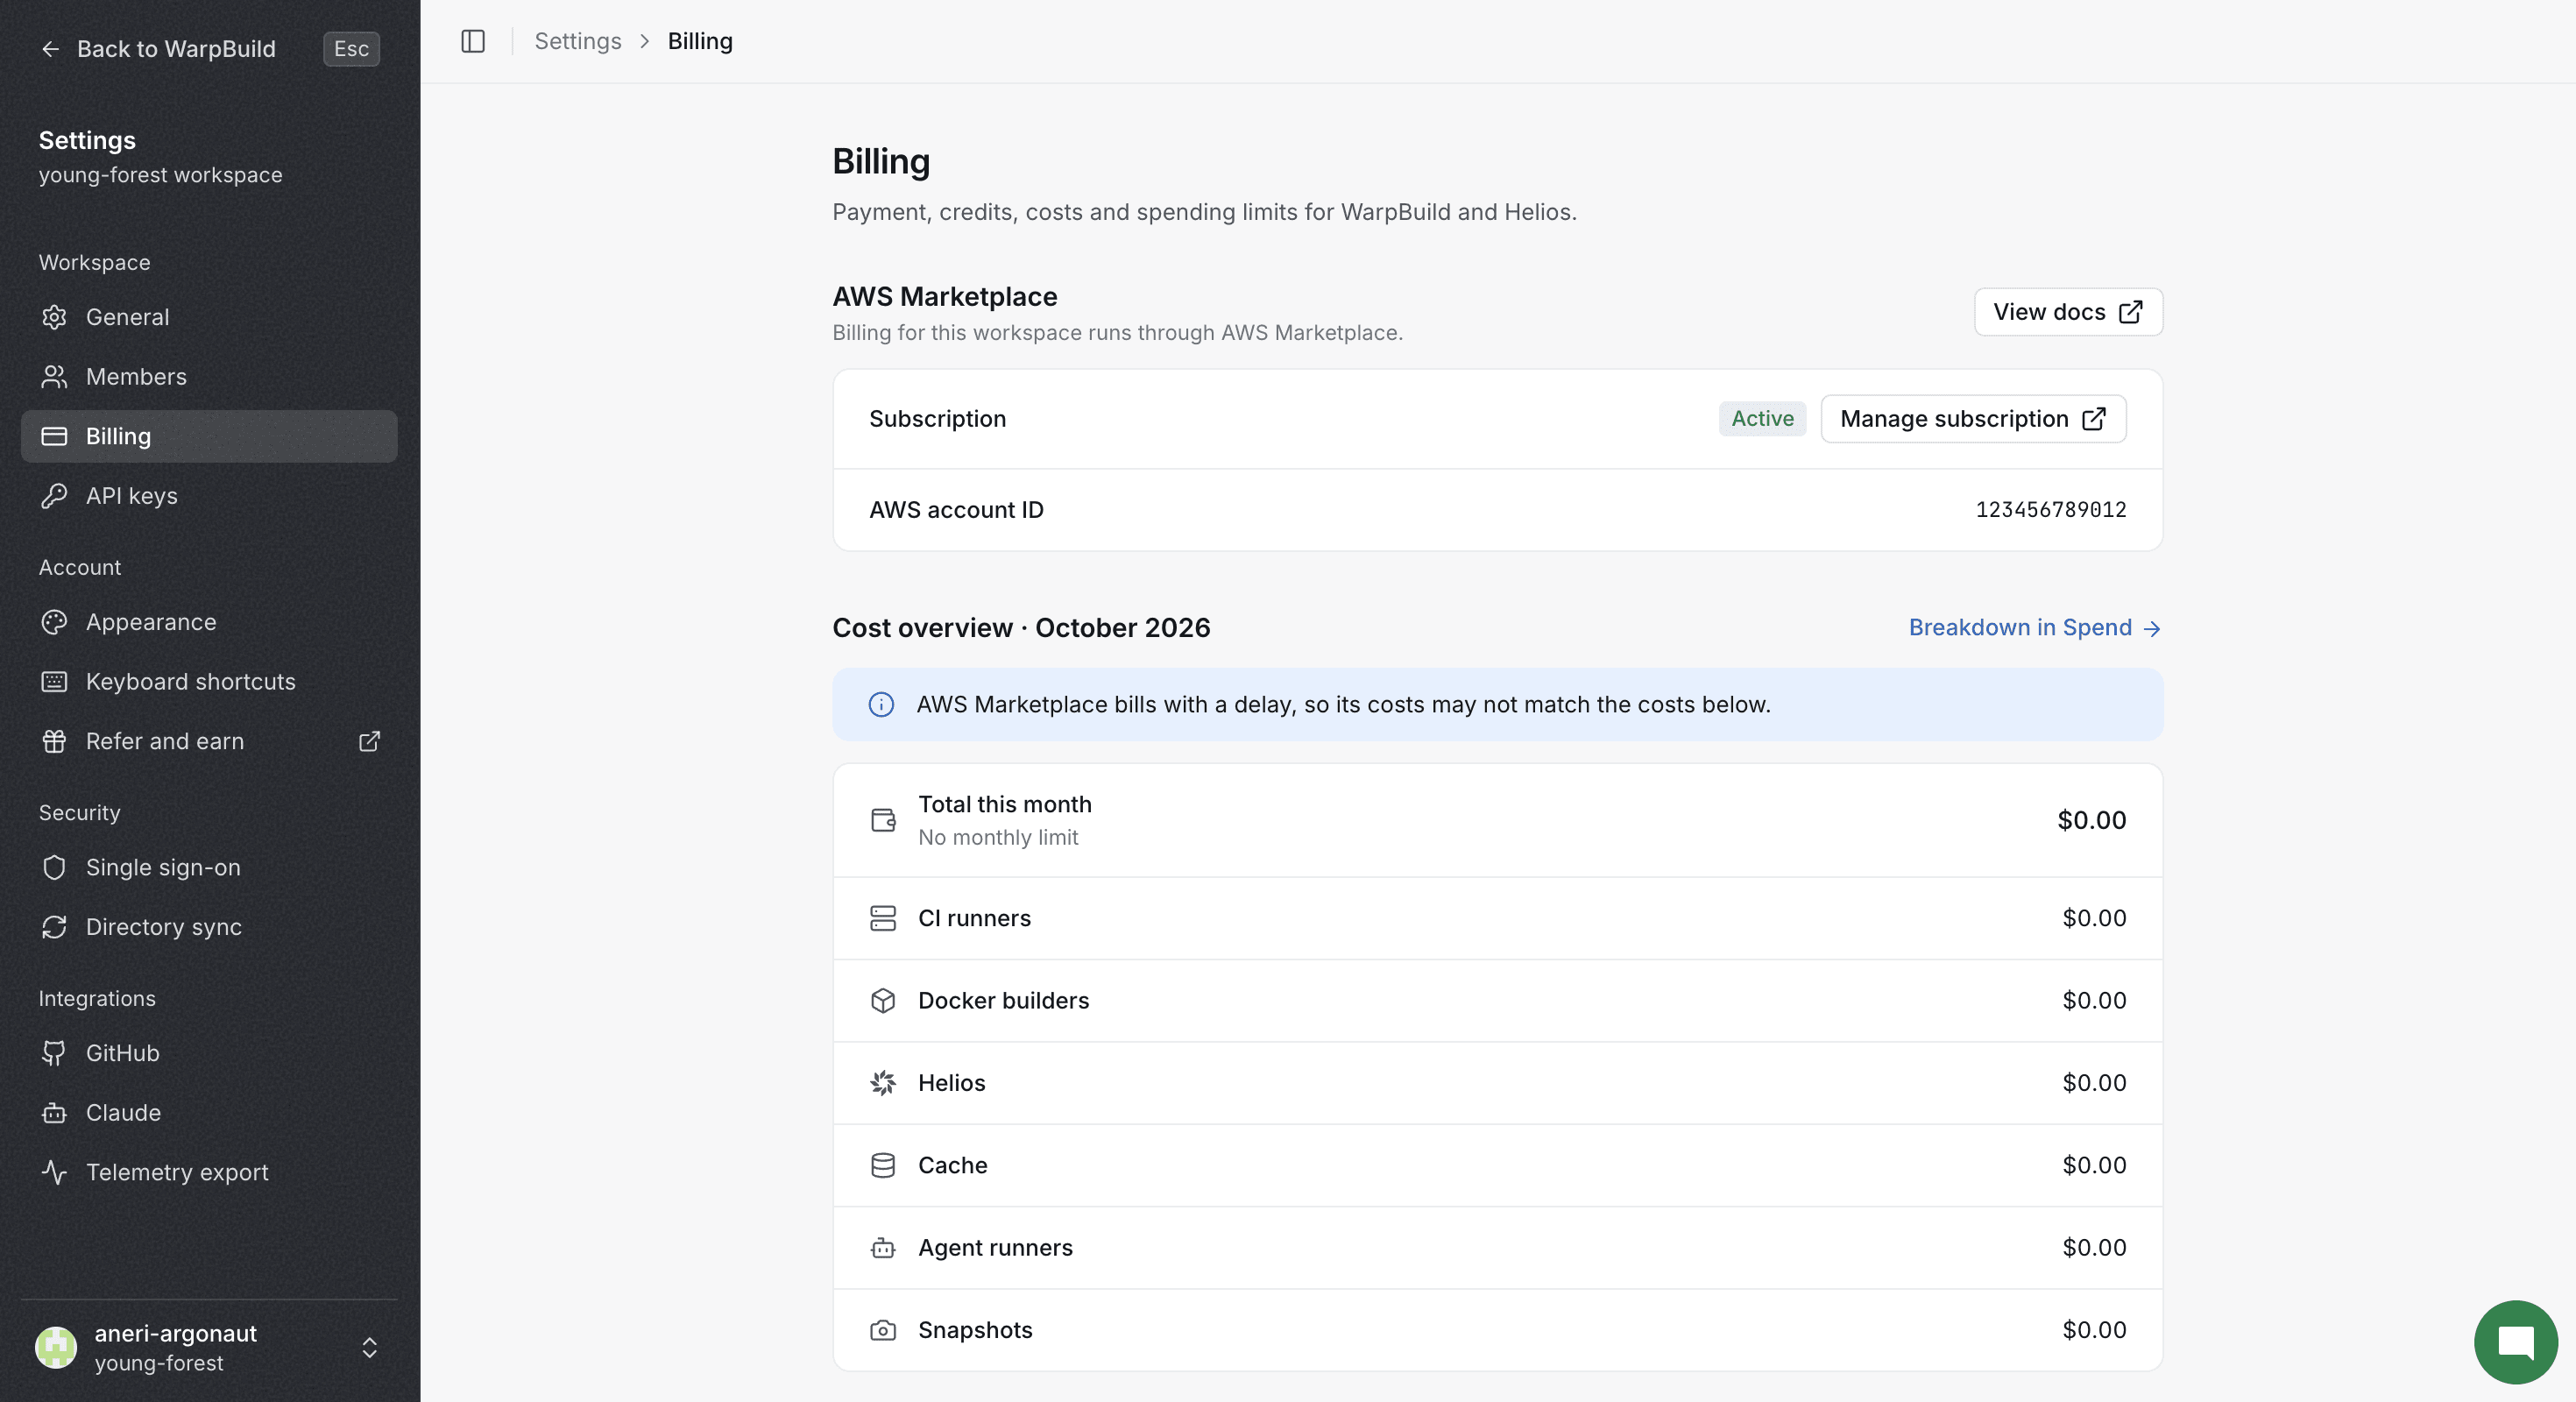Viewport: 2576px width, 1402px height.
Task: Open Directory sync settings
Action: (x=209, y=927)
